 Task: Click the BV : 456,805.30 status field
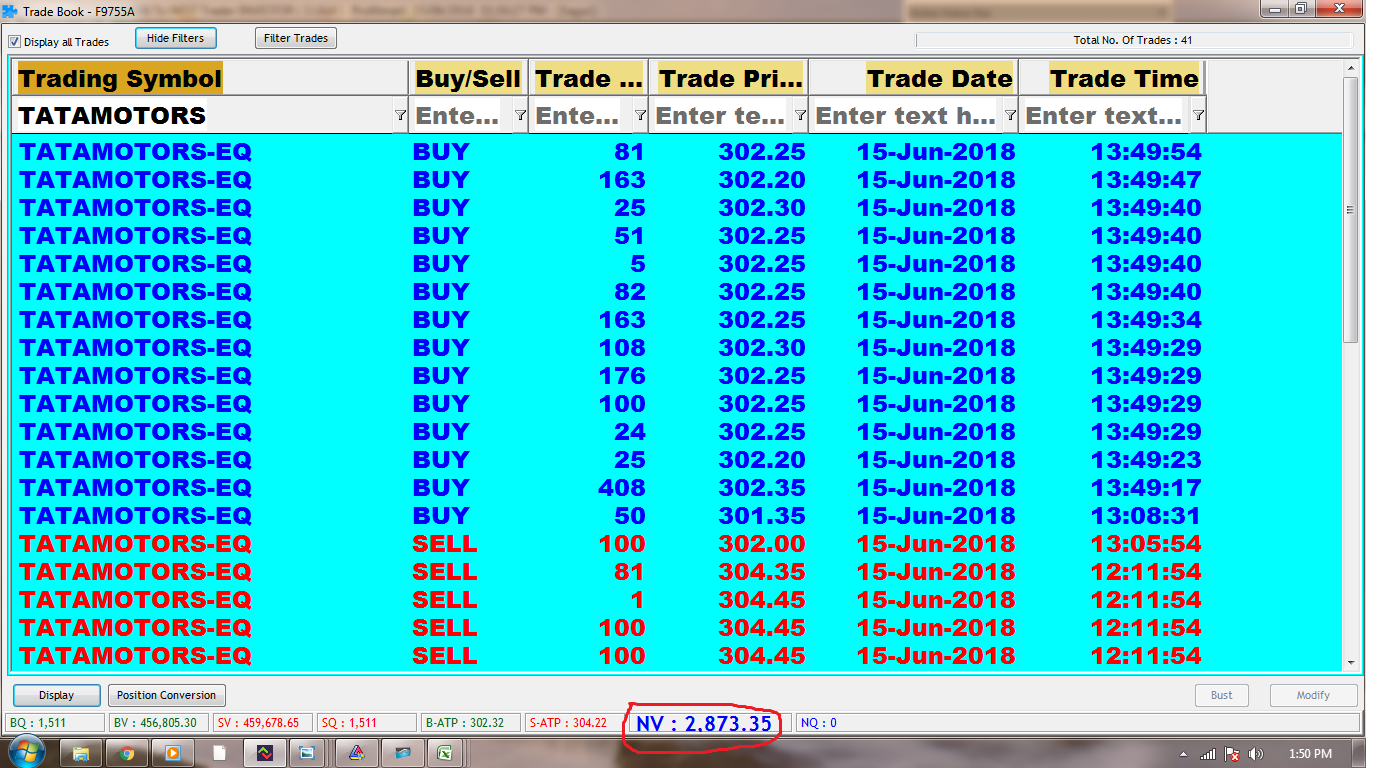tap(160, 723)
